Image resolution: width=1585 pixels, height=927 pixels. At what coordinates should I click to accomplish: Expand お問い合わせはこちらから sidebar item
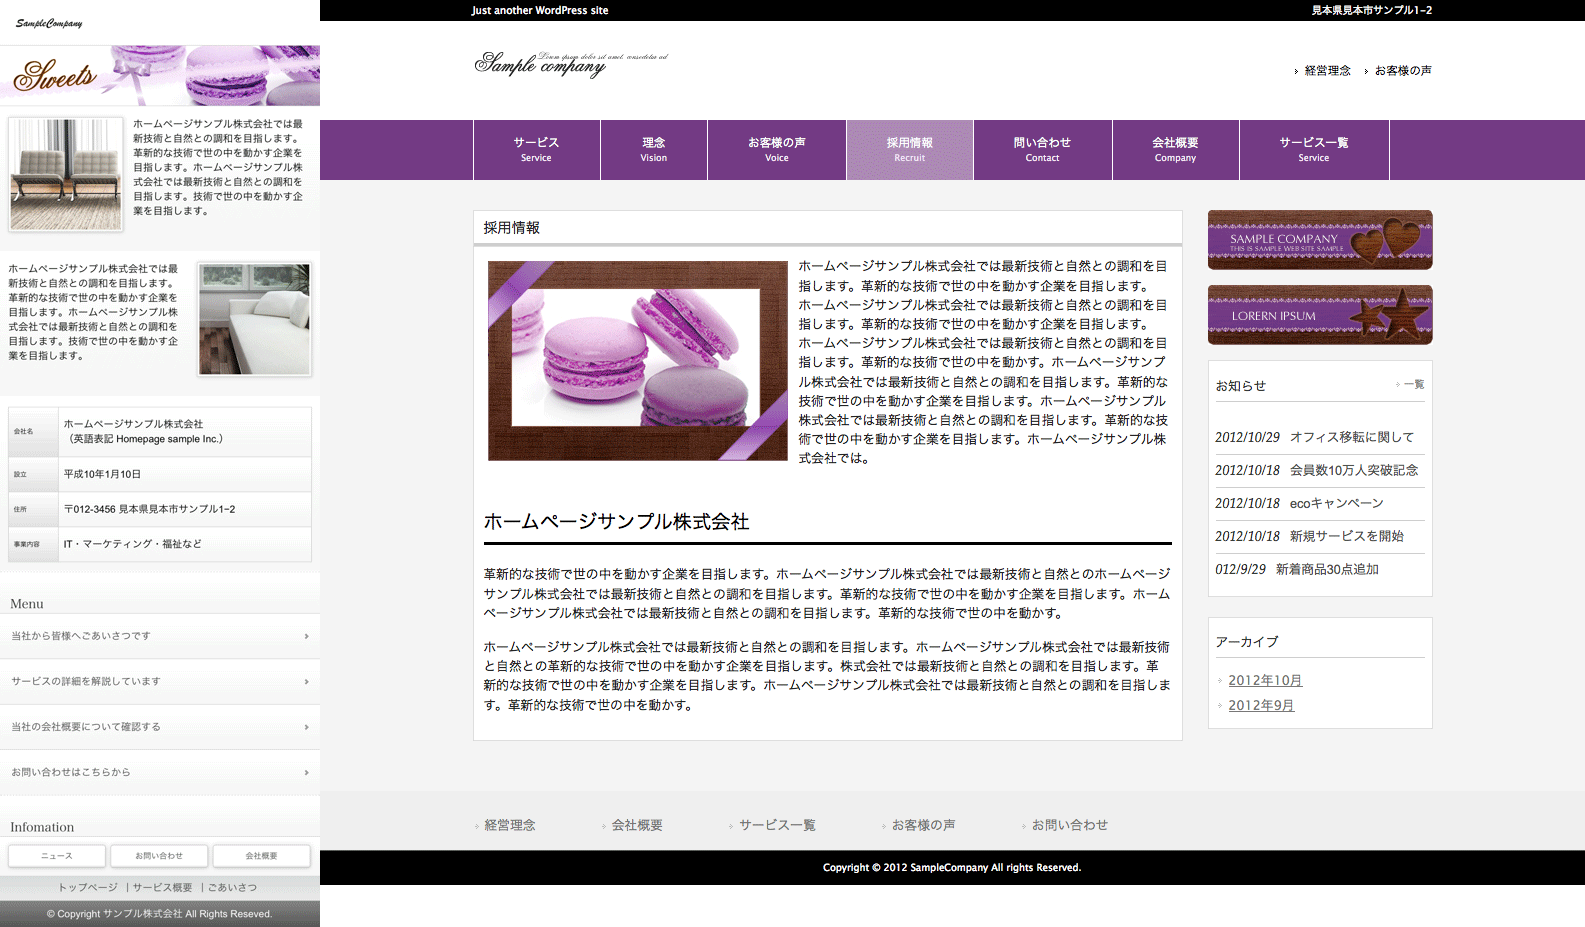pos(160,772)
